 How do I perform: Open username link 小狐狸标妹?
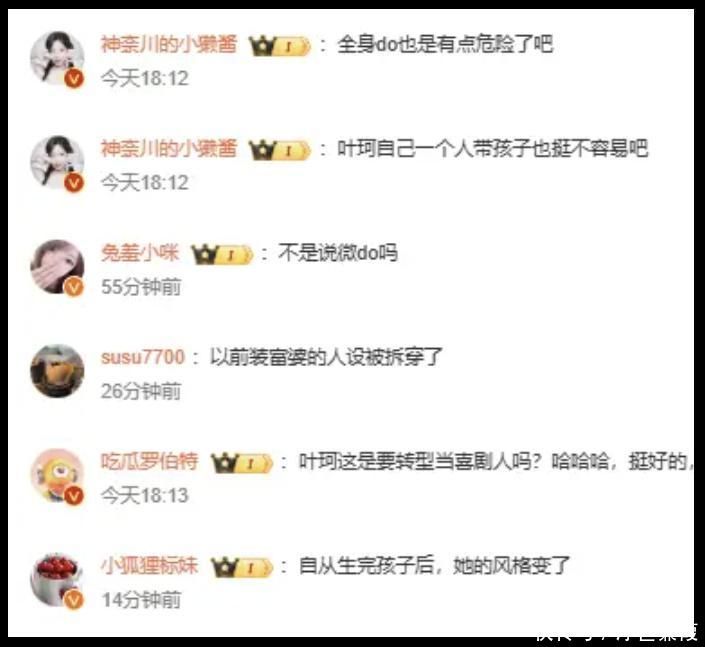tap(150, 566)
